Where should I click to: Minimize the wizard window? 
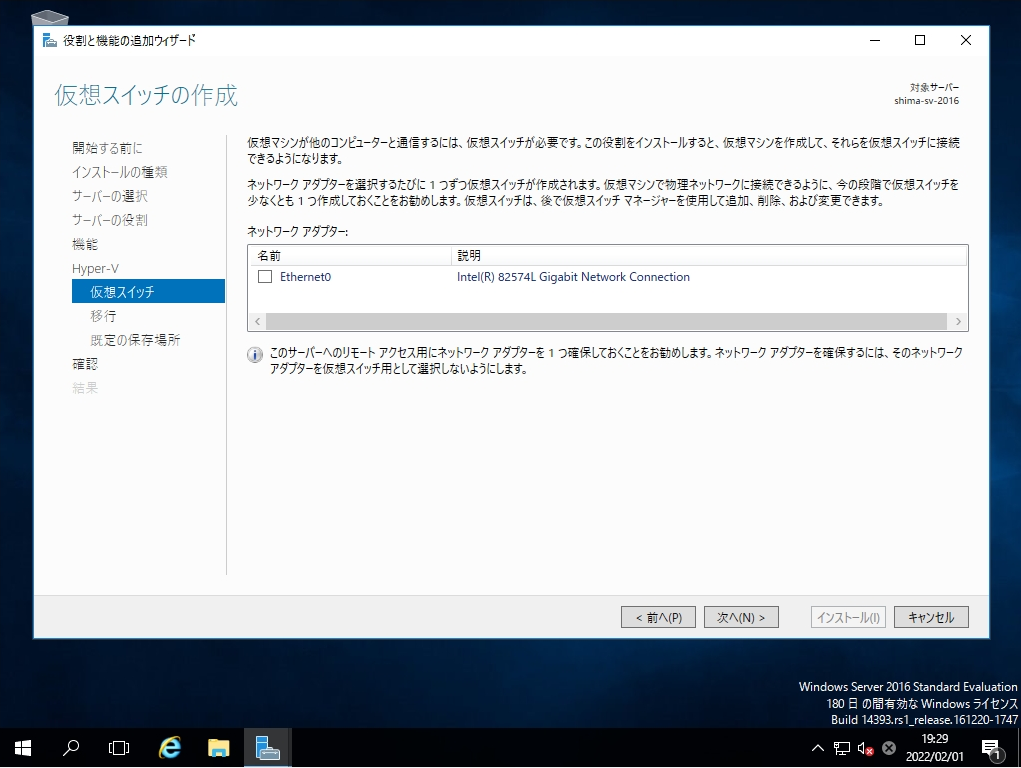pos(874,40)
